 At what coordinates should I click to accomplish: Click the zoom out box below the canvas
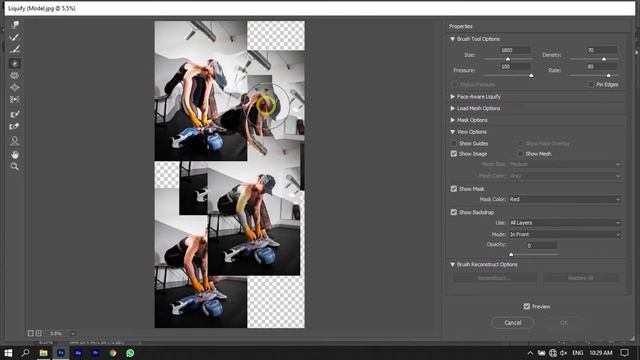point(31,333)
